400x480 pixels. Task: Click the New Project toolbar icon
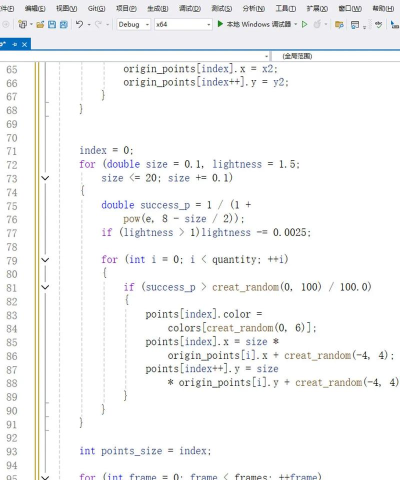pos(22,24)
